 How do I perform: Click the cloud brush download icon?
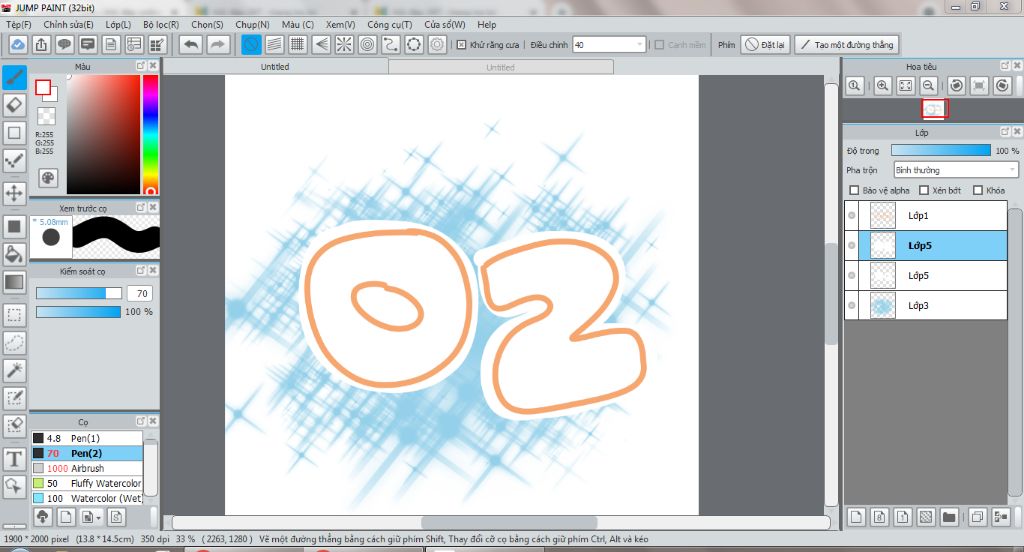42,517
